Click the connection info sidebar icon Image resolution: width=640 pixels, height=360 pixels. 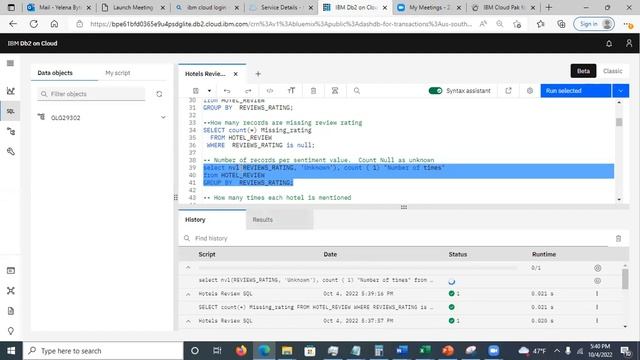coord(11,271)
